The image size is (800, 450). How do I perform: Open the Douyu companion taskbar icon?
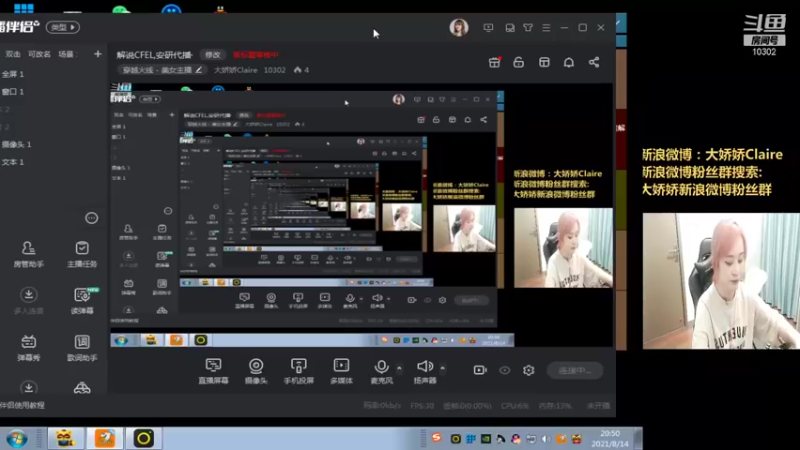click(x=65, y=438)
